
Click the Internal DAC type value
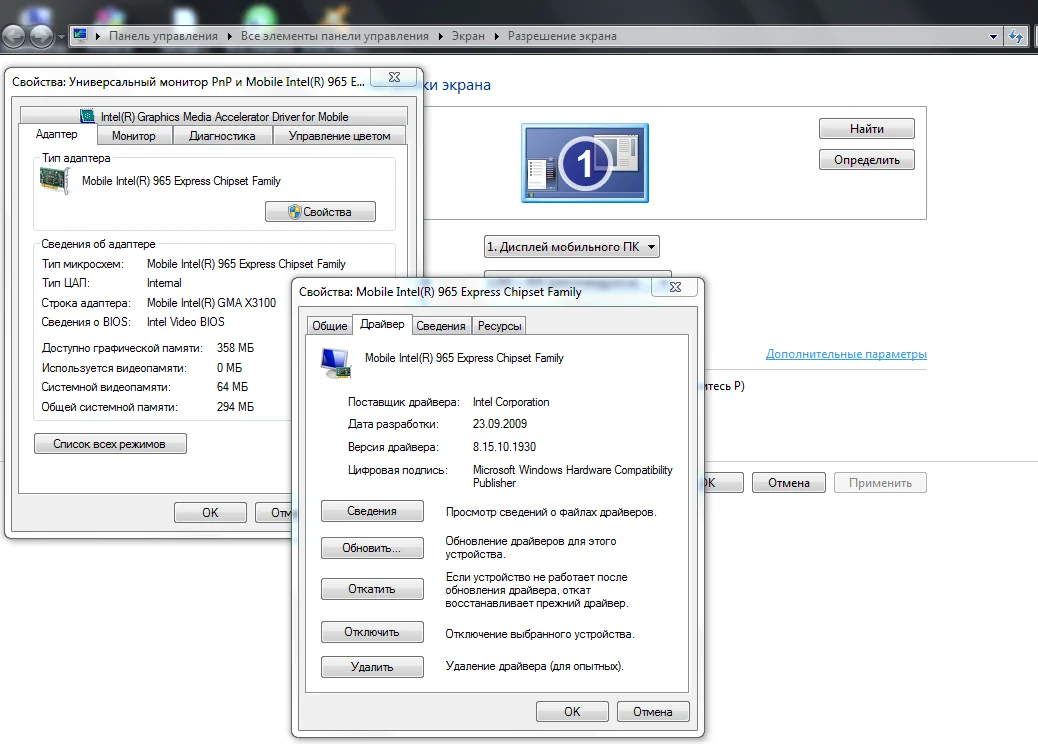tap(164, 283)
